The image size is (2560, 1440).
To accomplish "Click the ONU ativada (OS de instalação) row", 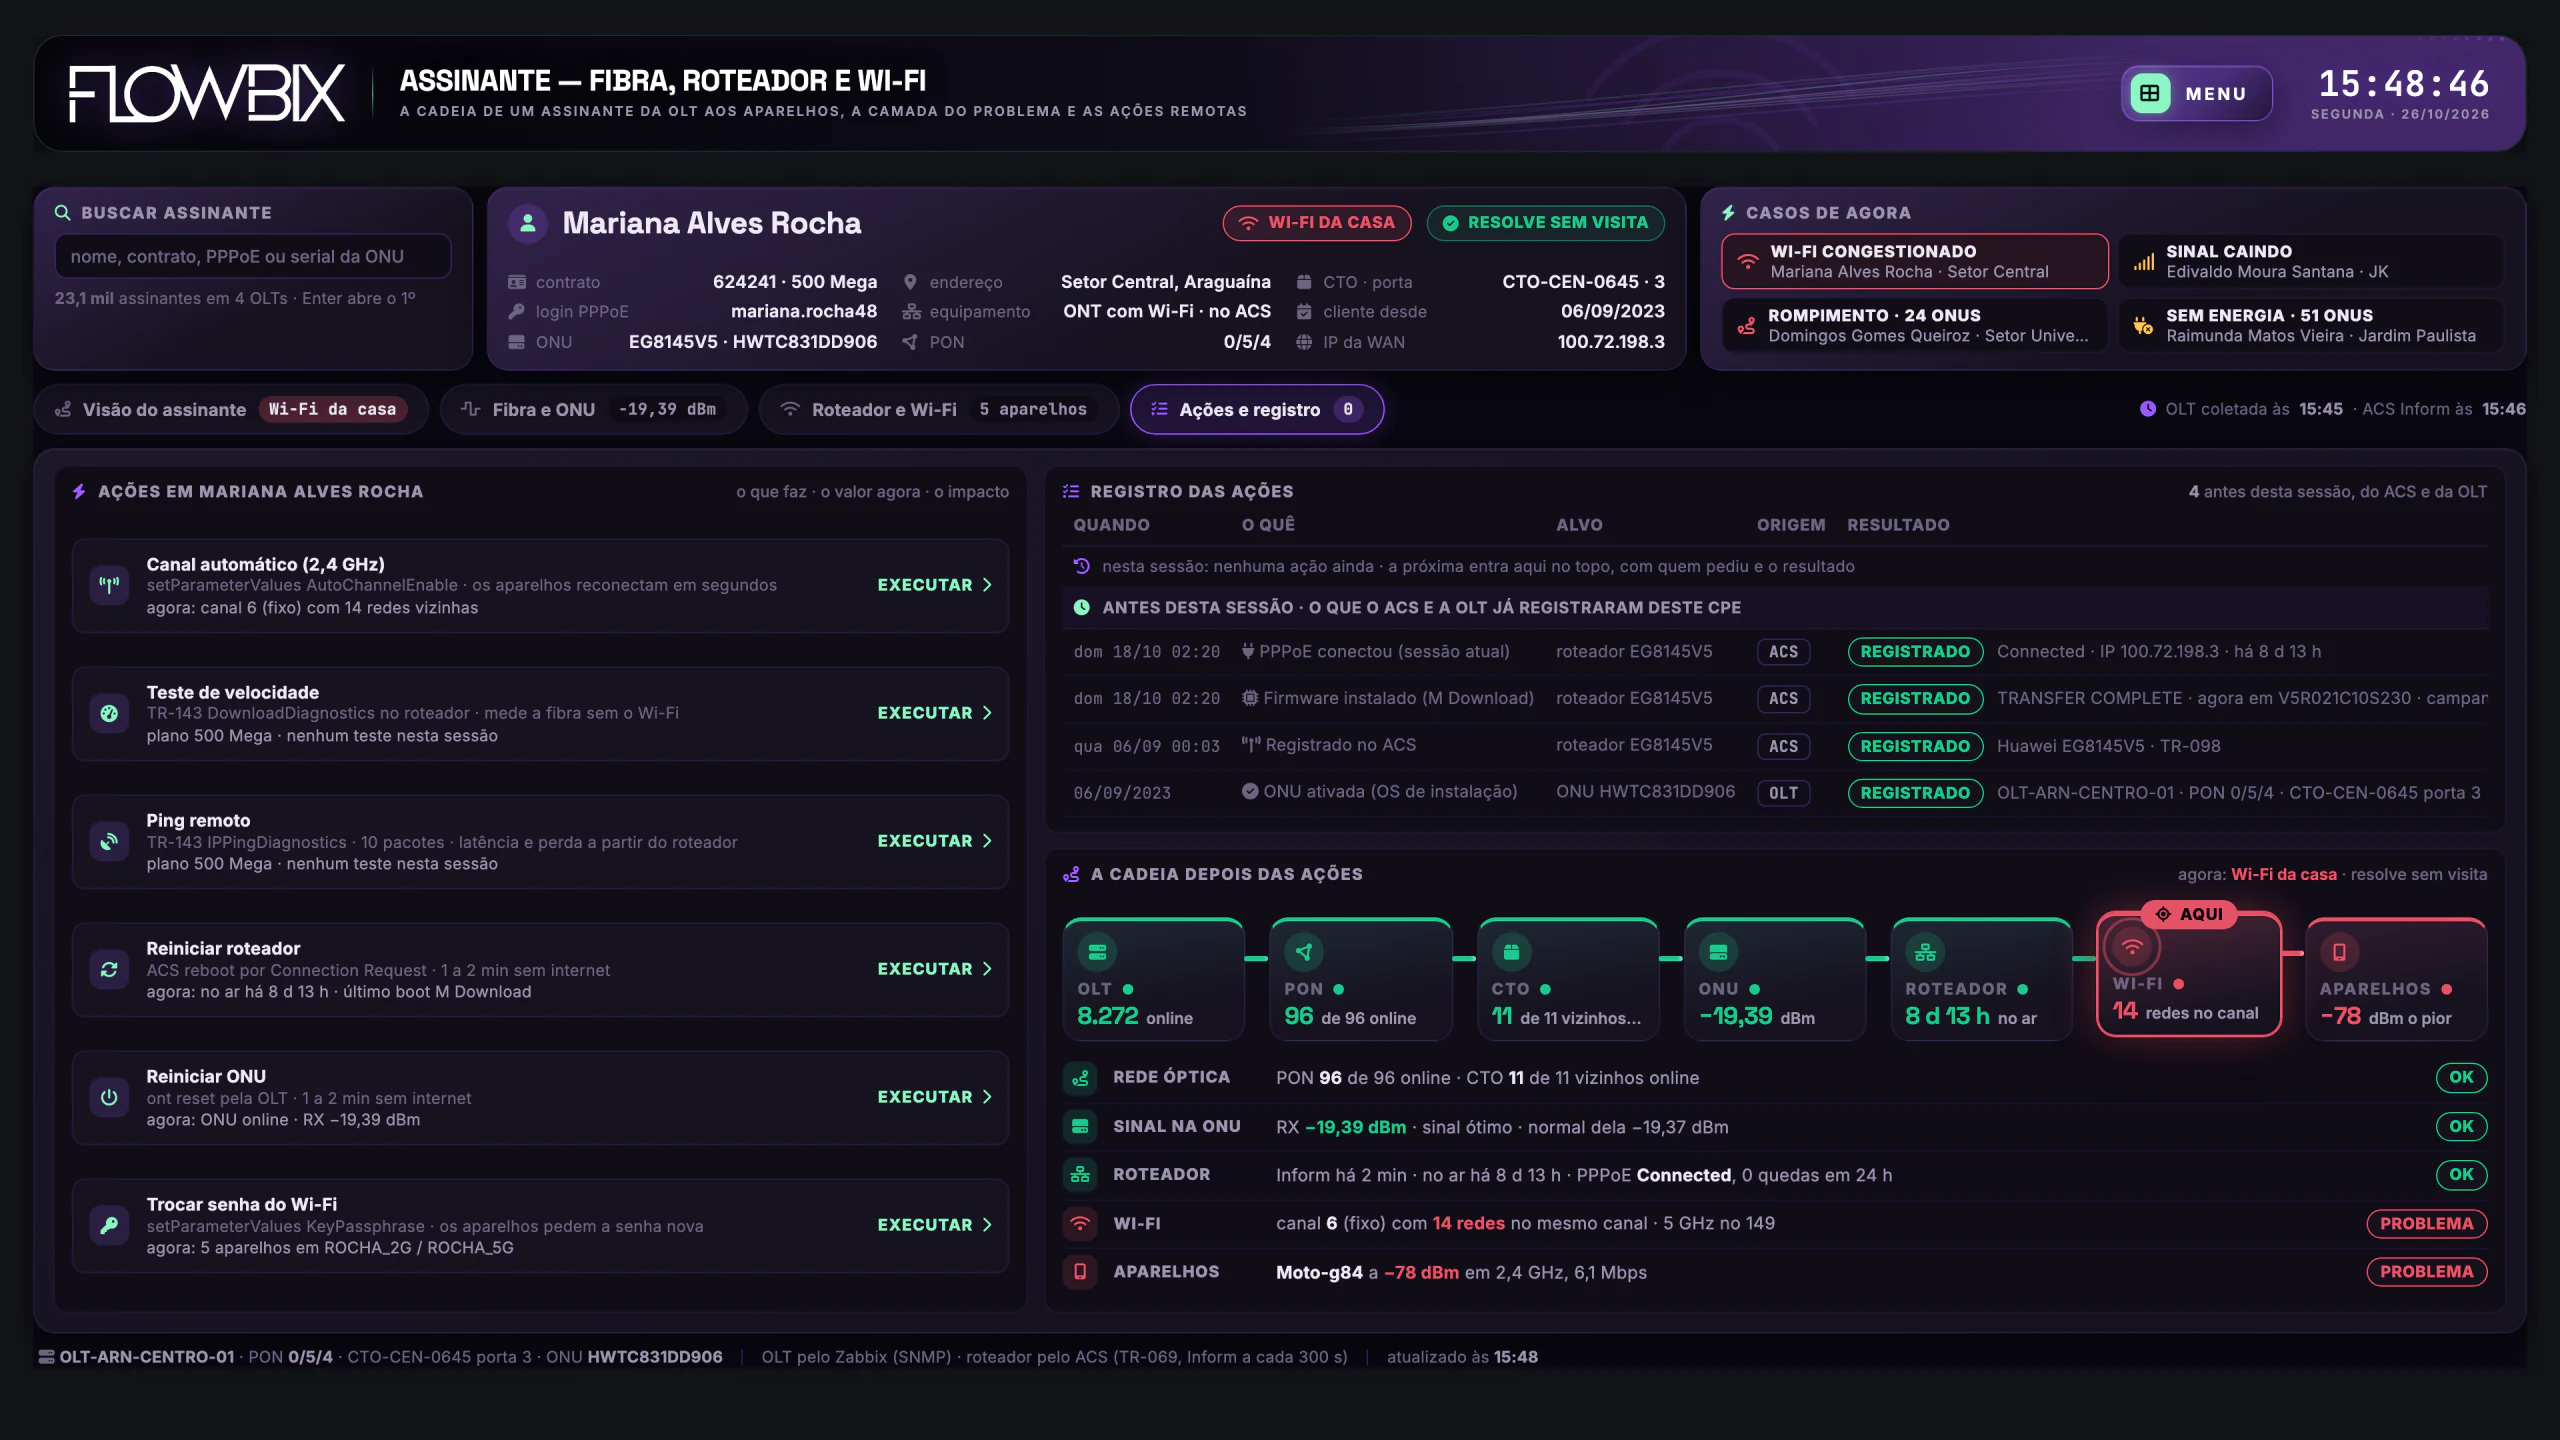I will [x=1776, y=792].
